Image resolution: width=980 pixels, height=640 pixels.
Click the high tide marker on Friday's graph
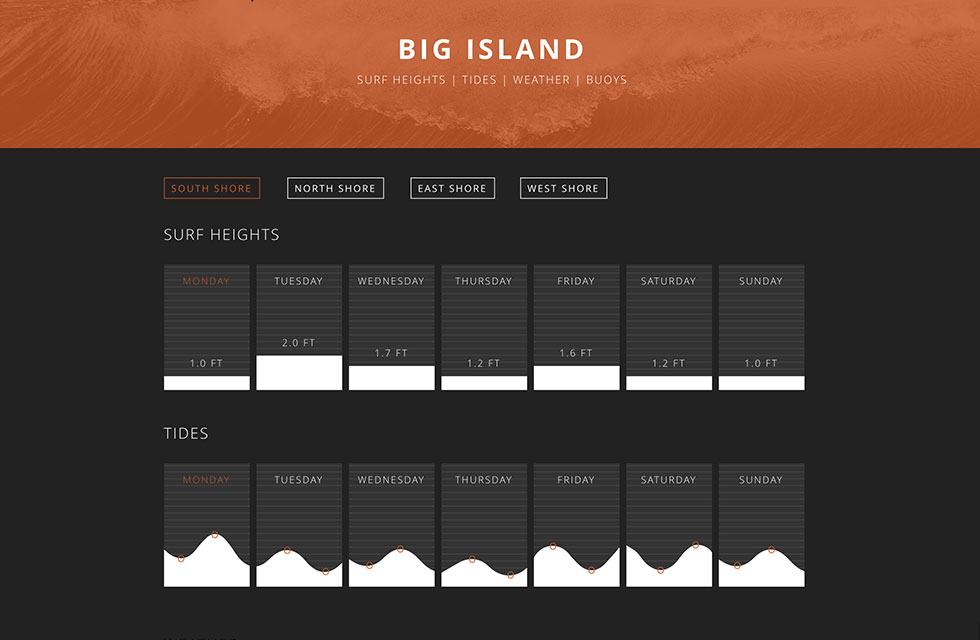[551, 544]
